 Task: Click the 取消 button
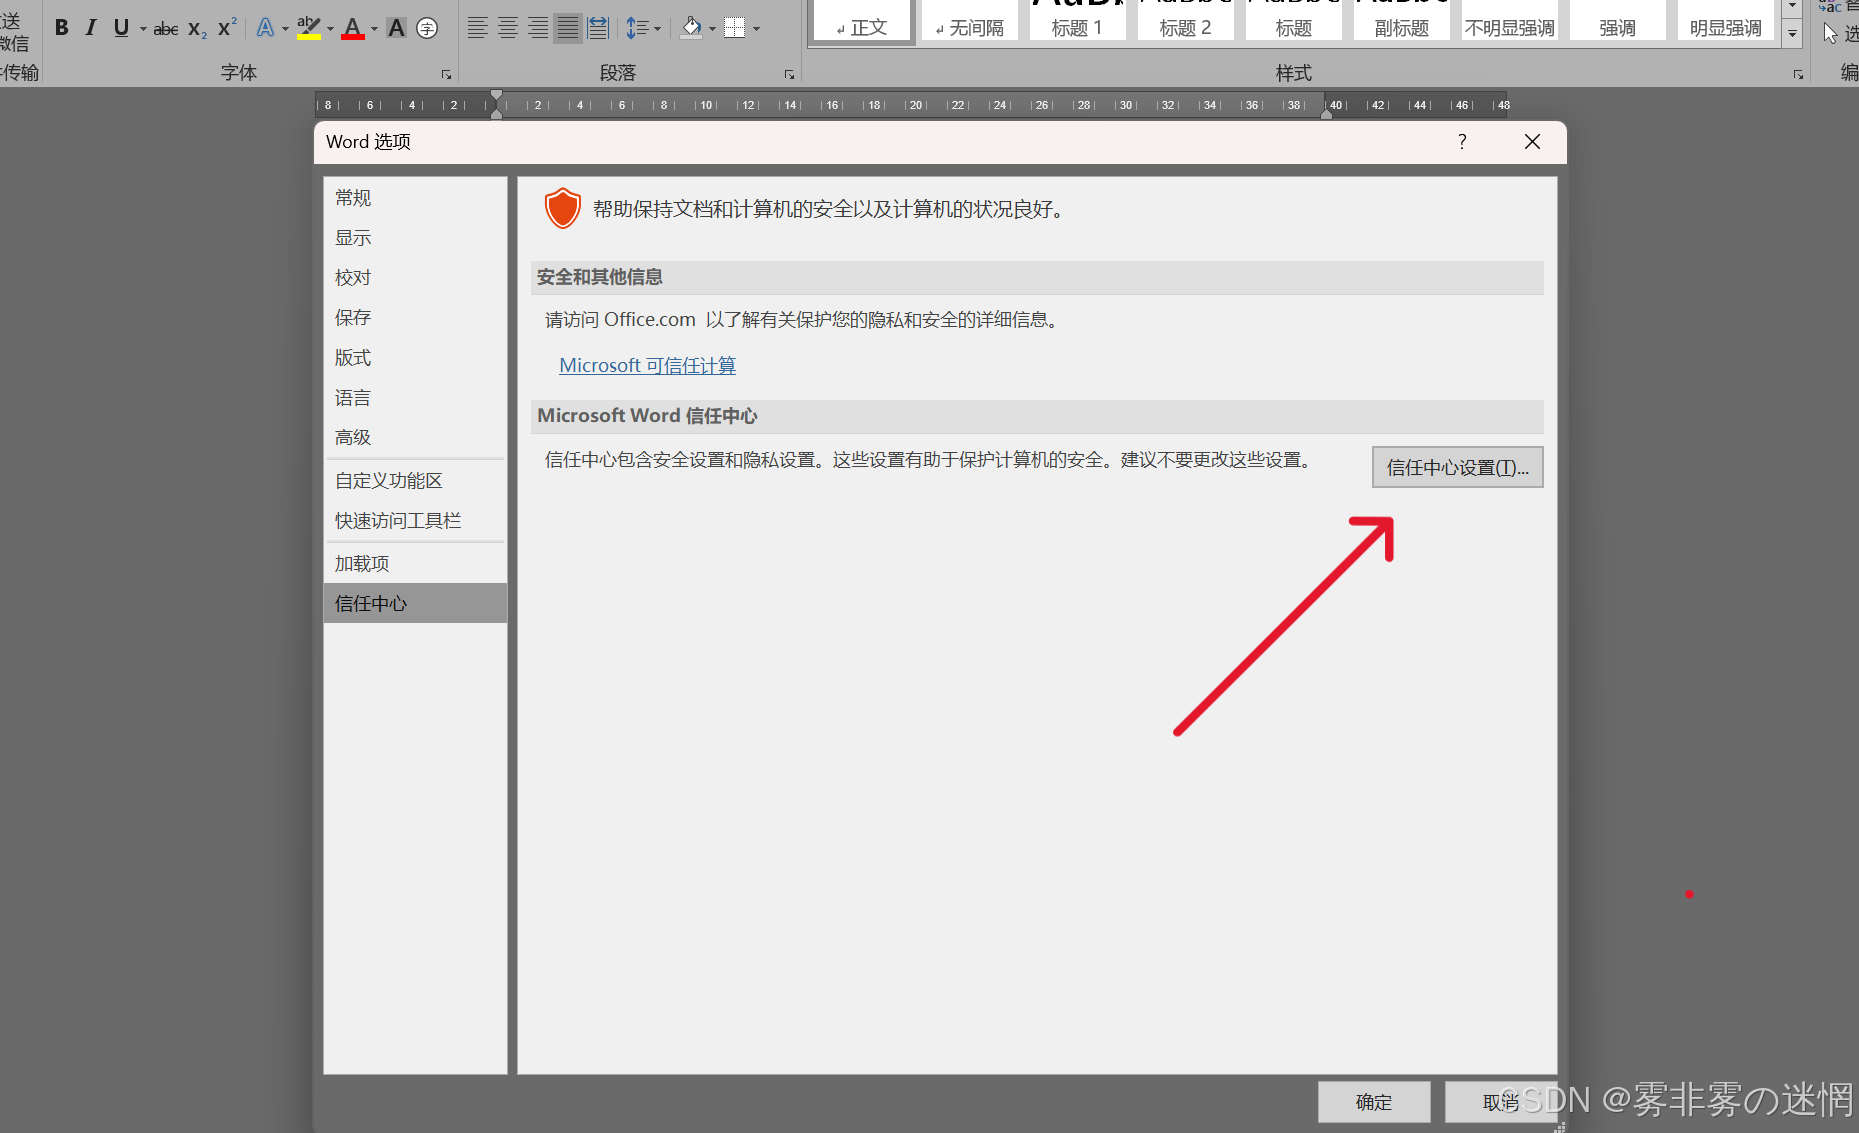[1501, 1102]
